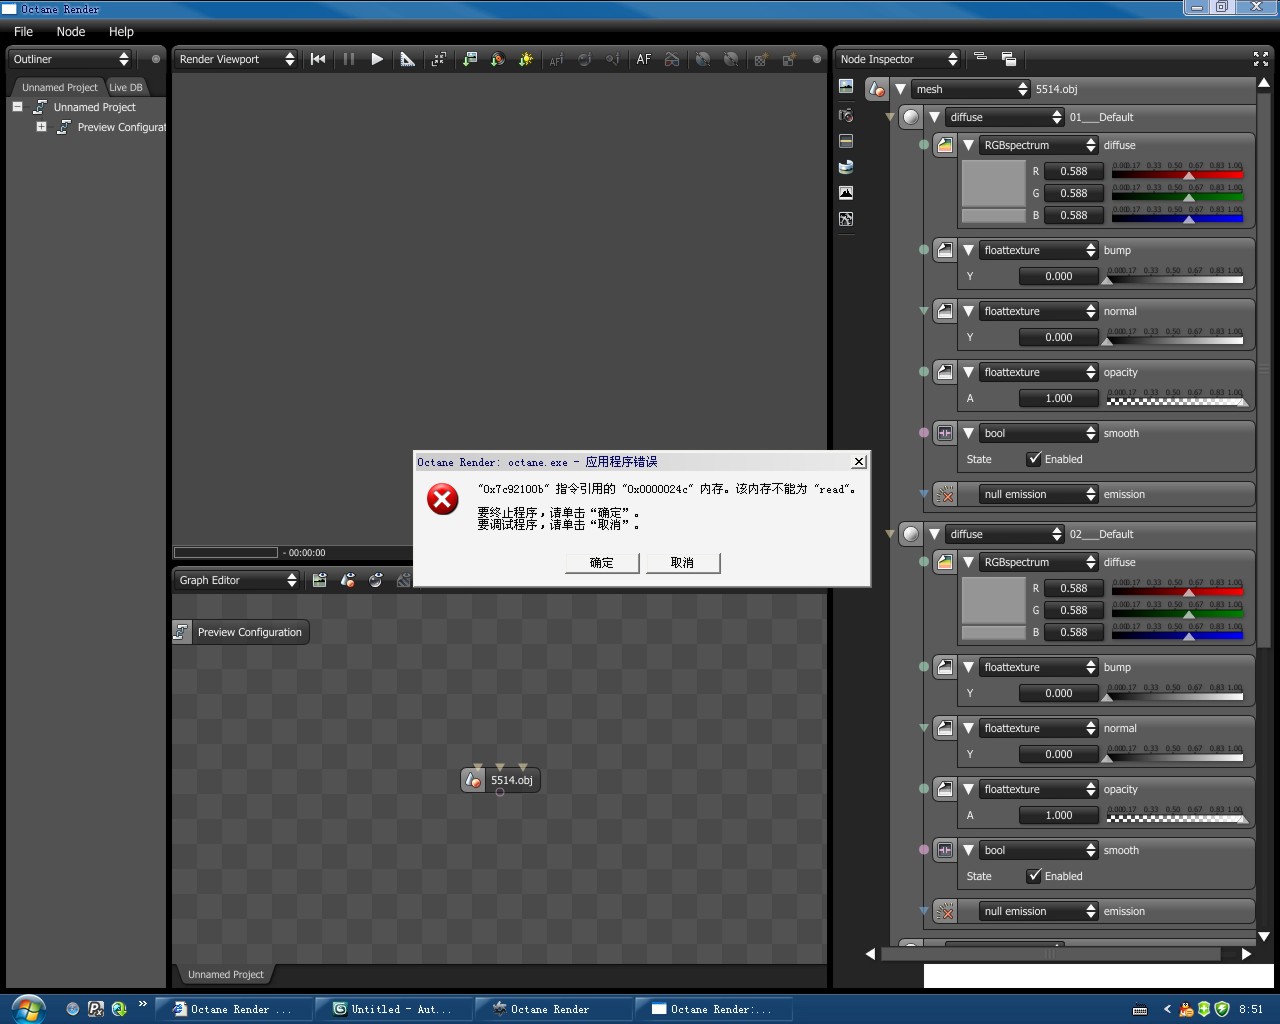1280x1024 pixels.
Task: Pause the render in viewport toolbar
Action: point(349,59)
